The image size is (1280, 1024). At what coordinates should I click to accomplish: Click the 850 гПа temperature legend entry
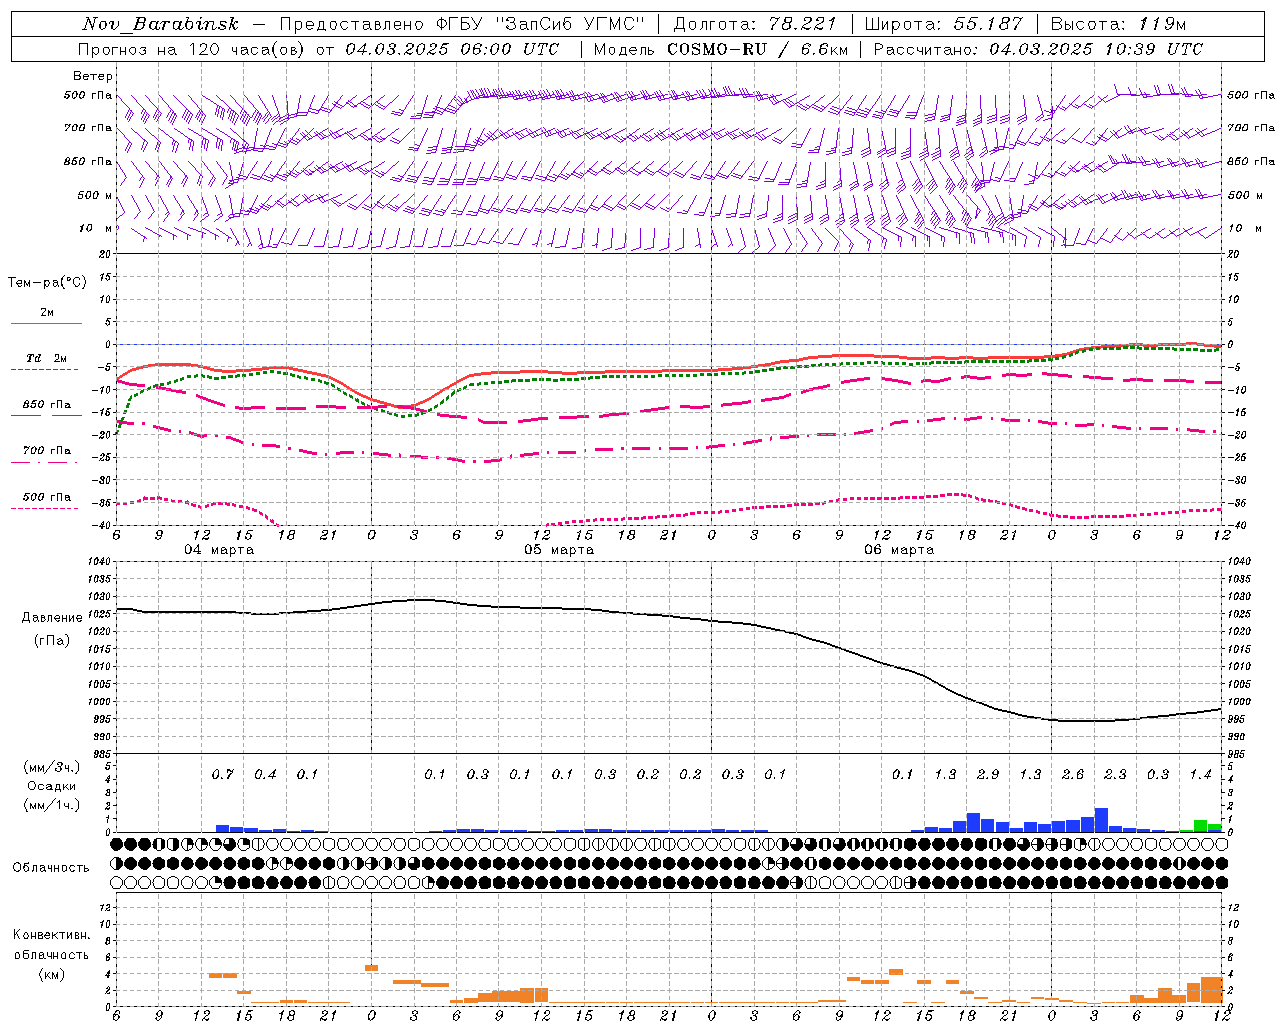[46, 404]
